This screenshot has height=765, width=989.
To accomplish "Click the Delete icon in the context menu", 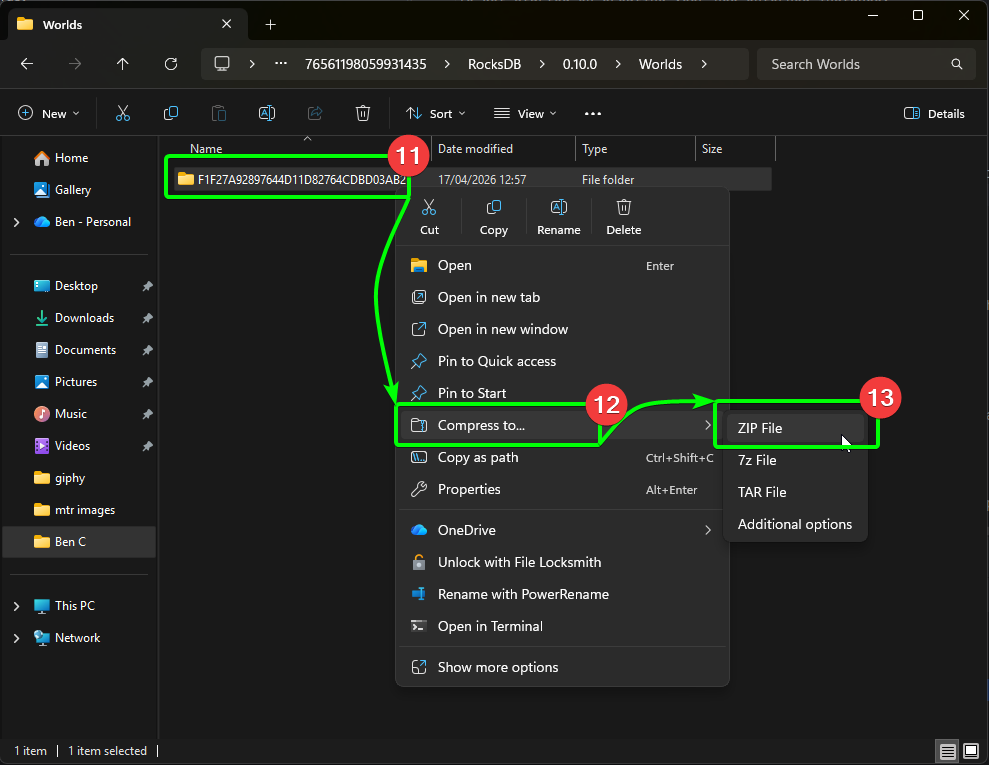I will (x=623, y=208).
